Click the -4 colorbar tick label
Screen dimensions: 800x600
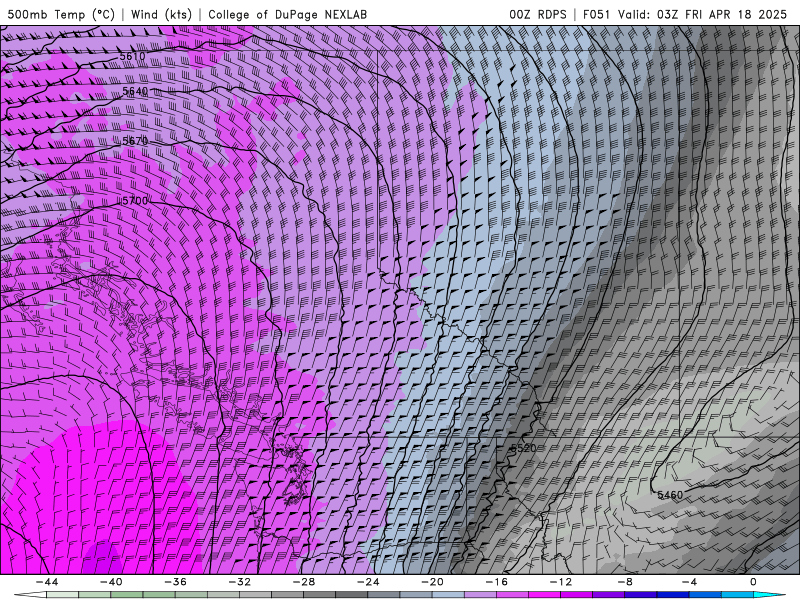click(x=689, y=582)
